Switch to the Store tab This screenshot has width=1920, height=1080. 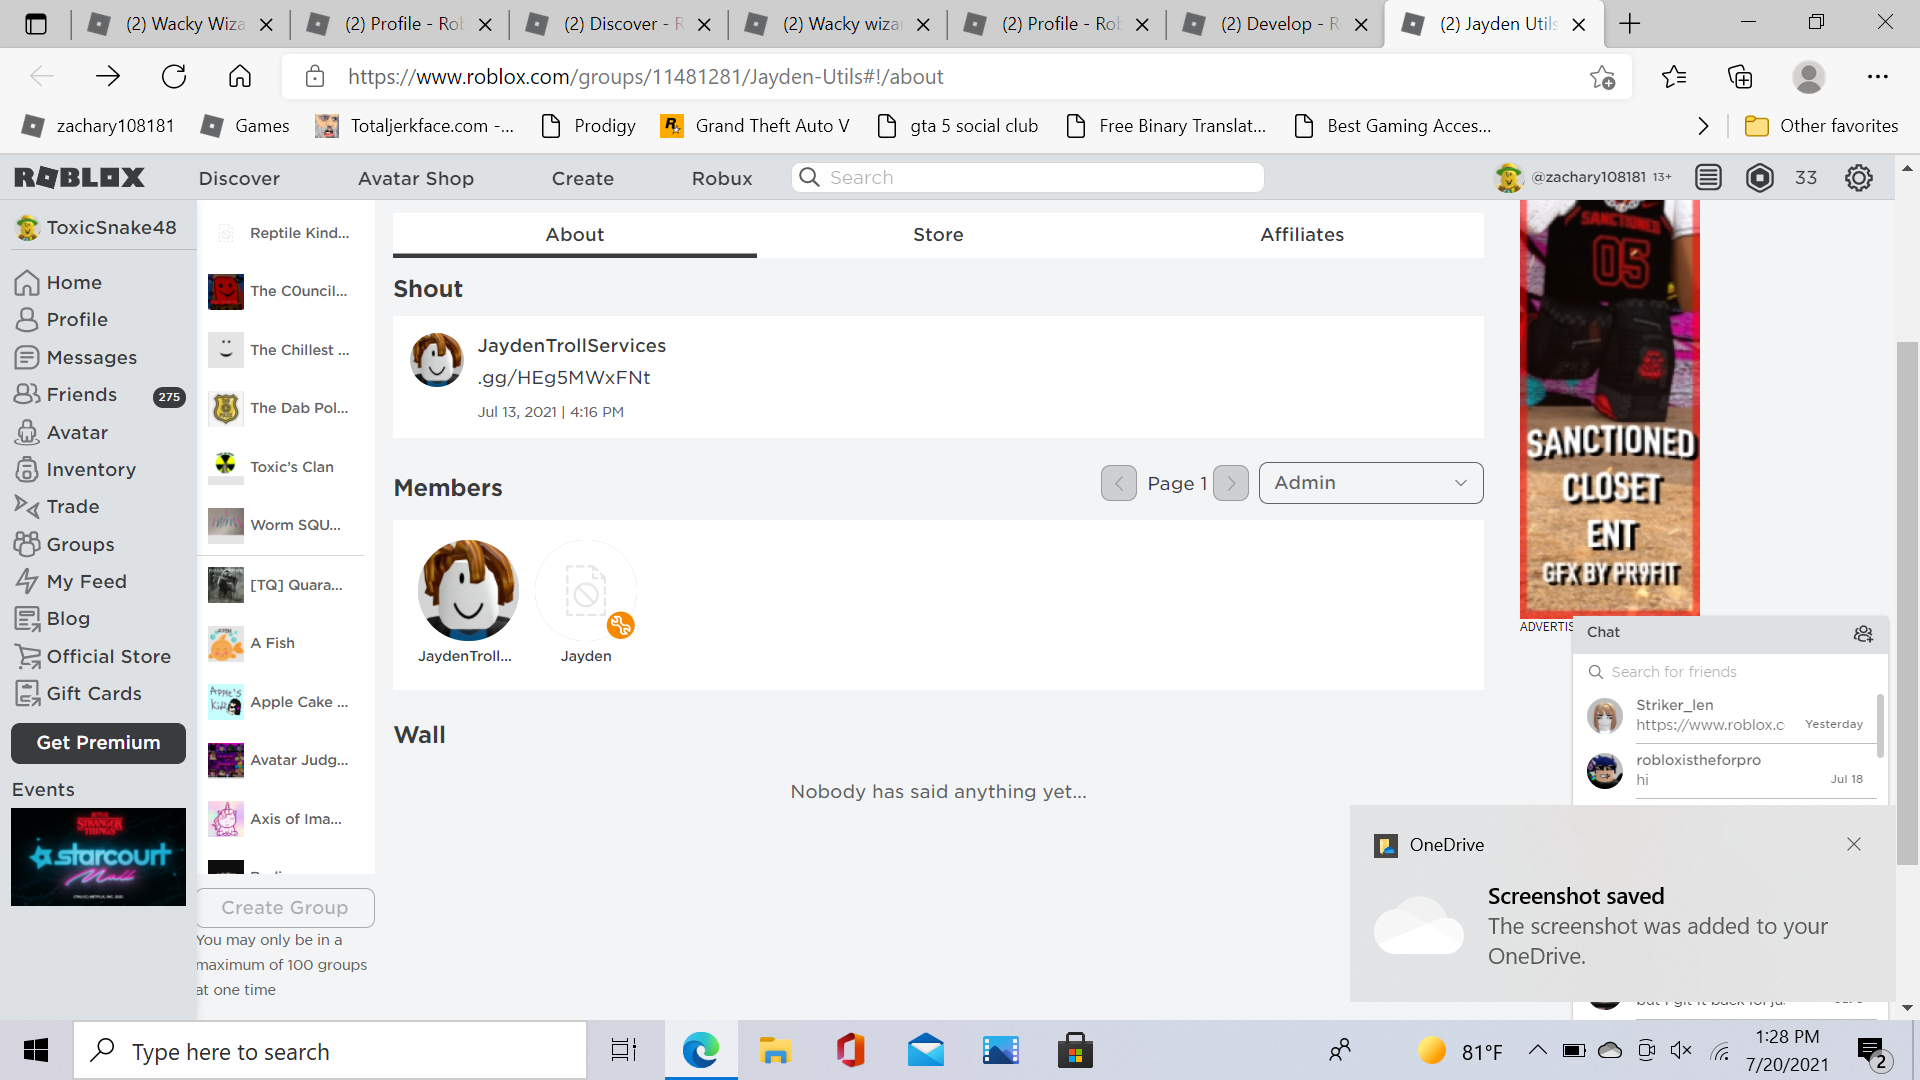click(x=938, y=234)
